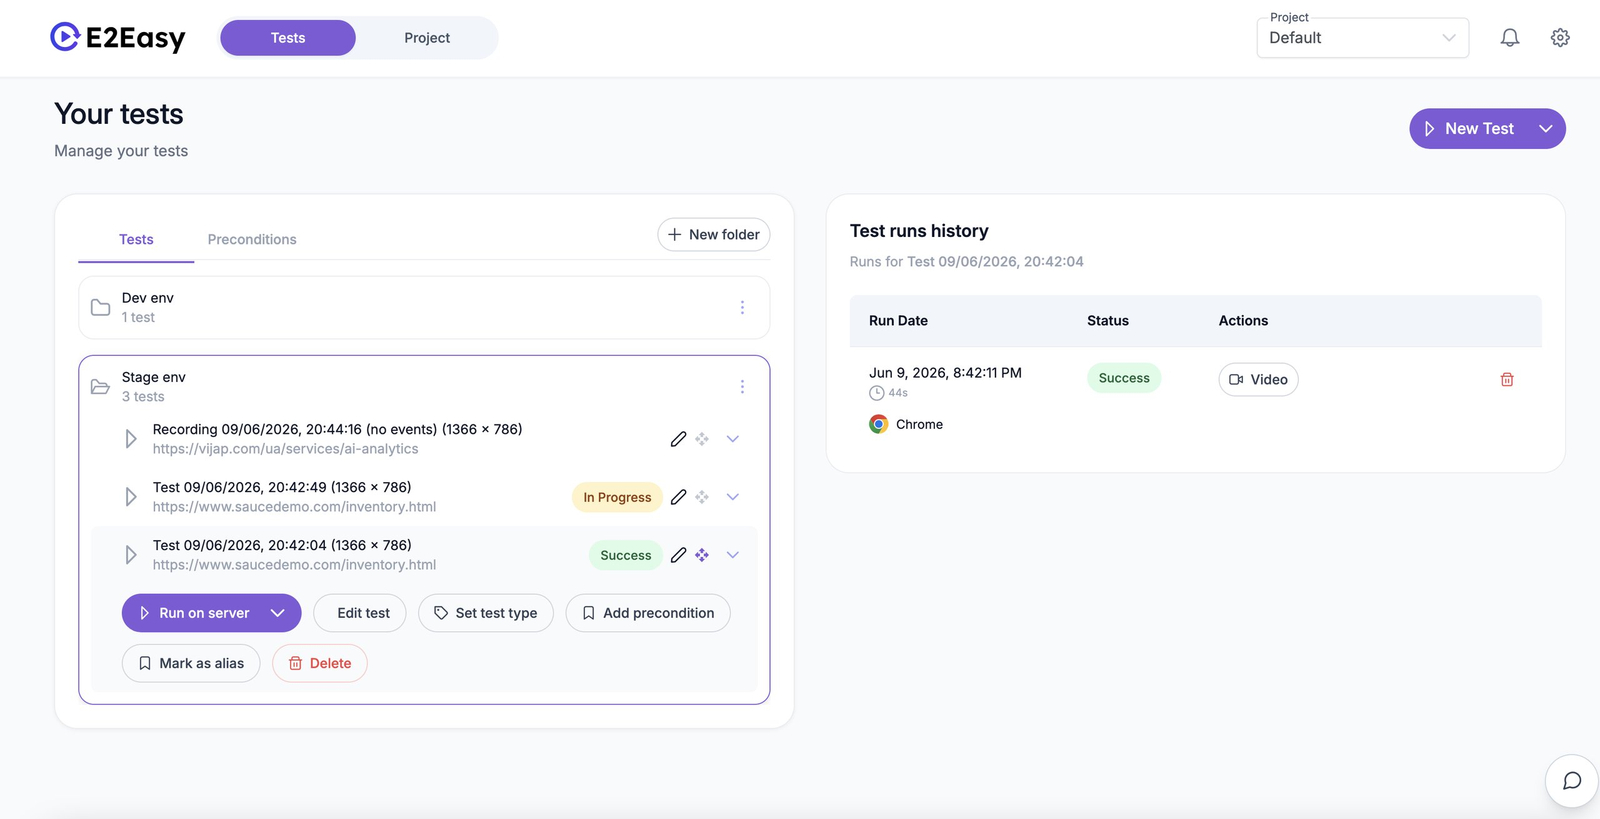
Task: Open the settings gear
Action: tap(1560, 38)
